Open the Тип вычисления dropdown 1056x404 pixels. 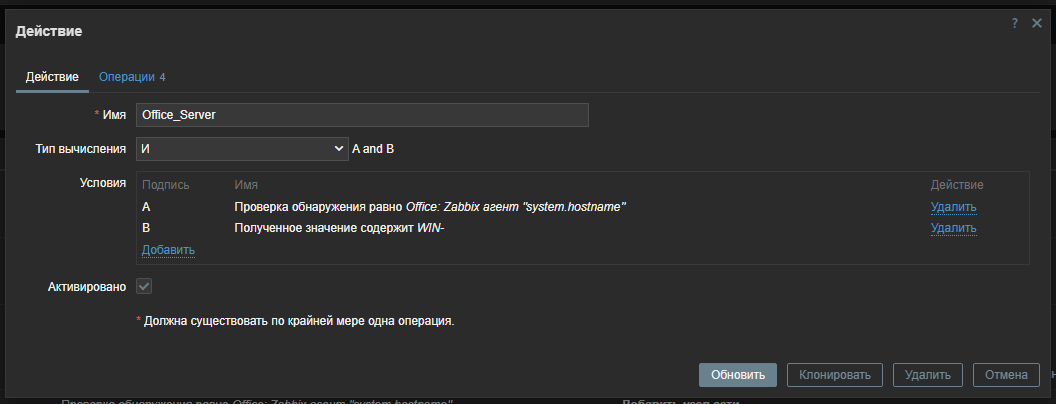(x=241, y=149)
